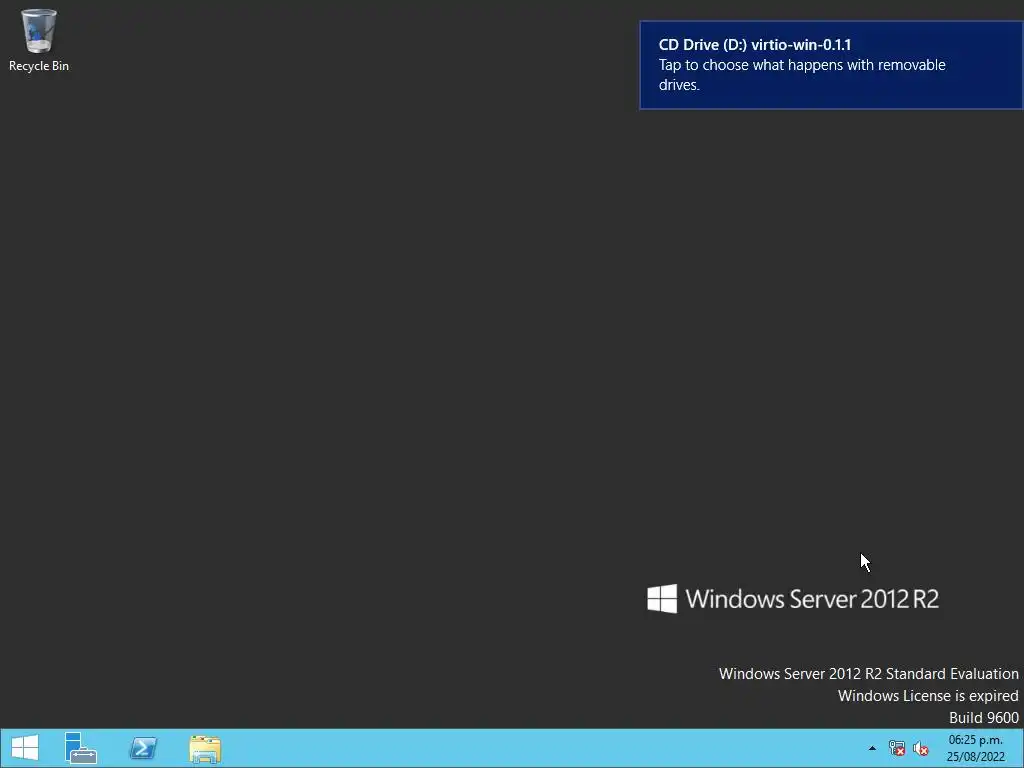Launch Server Manager from the taskbar

click(x=80, y=748)
